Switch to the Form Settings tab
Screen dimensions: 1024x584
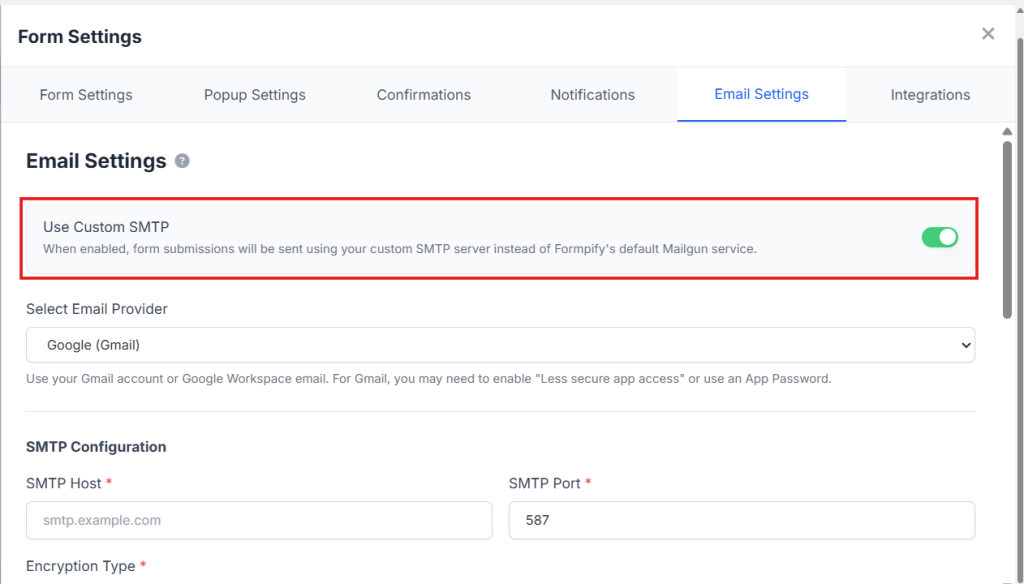pyautogui.click(x=86, y=95)
